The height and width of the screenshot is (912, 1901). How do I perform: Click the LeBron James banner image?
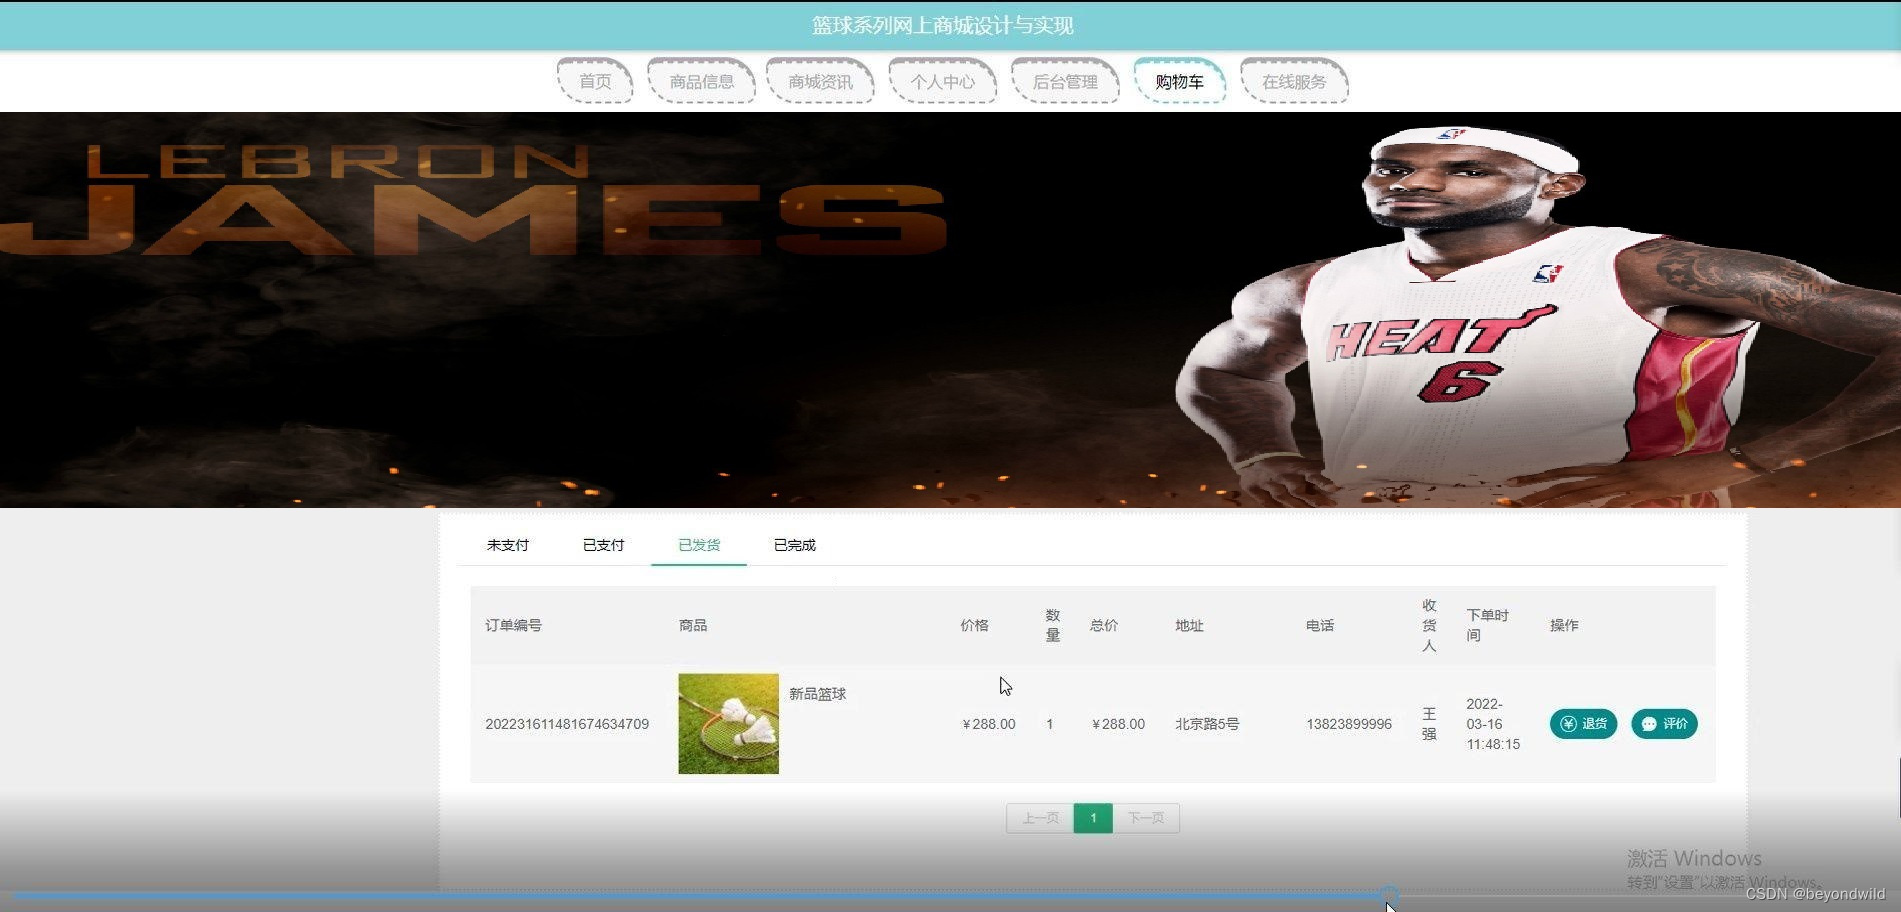point(950,310)
